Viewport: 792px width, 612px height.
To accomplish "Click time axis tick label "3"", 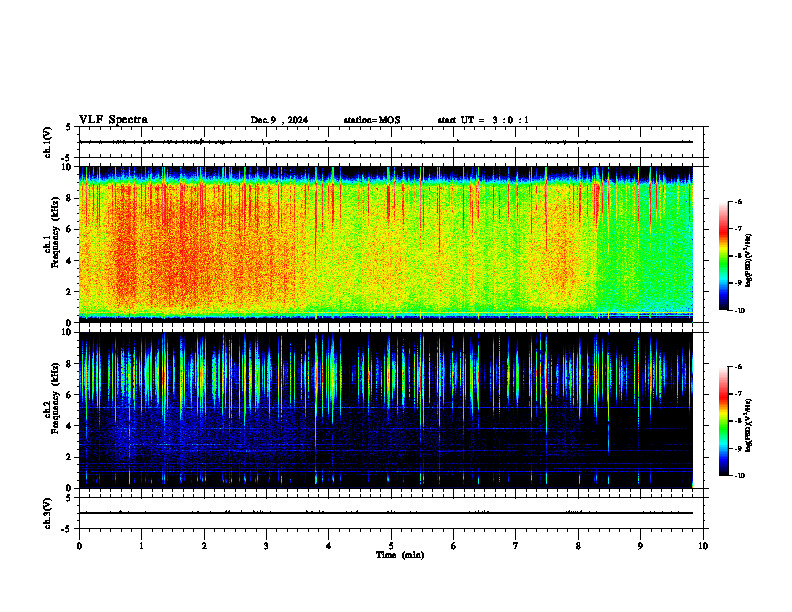I will click(266, 546).
